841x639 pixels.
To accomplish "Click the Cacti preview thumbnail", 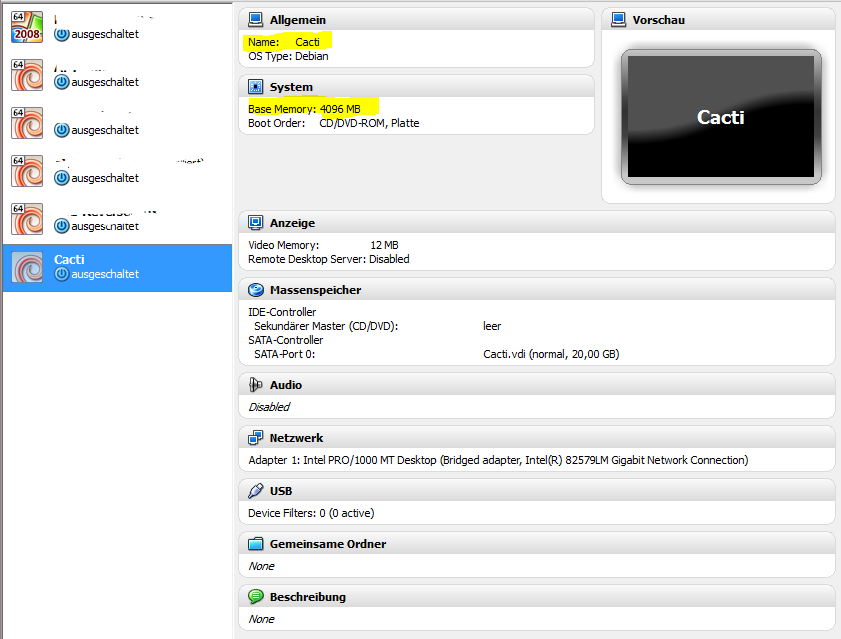I will (721, 116).
